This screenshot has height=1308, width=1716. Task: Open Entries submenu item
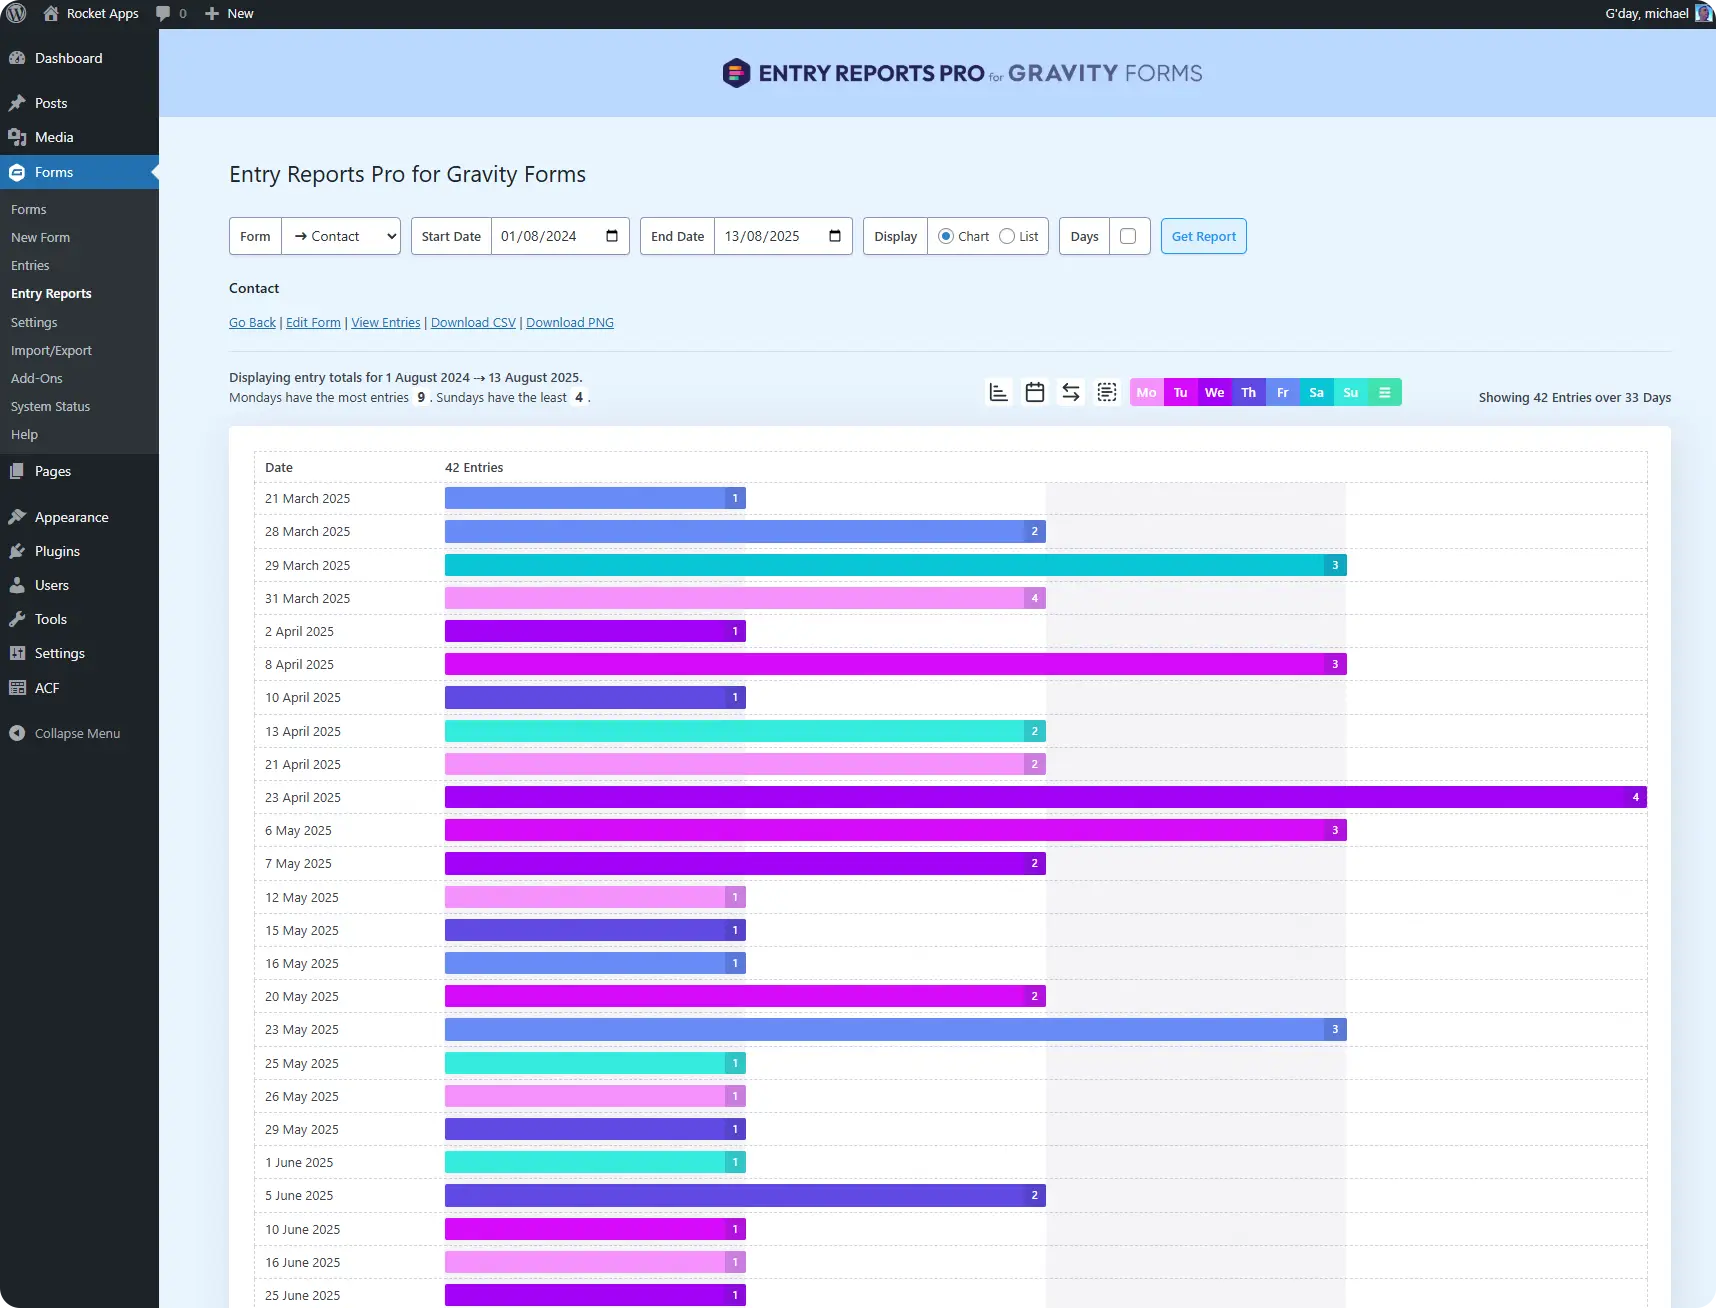point(30,265)
